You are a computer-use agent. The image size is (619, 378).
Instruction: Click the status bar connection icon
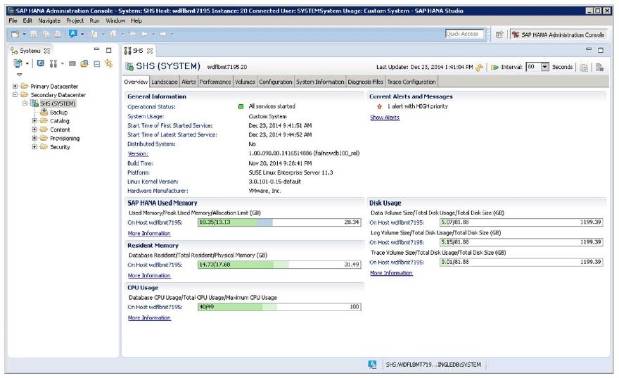point(372,365)
